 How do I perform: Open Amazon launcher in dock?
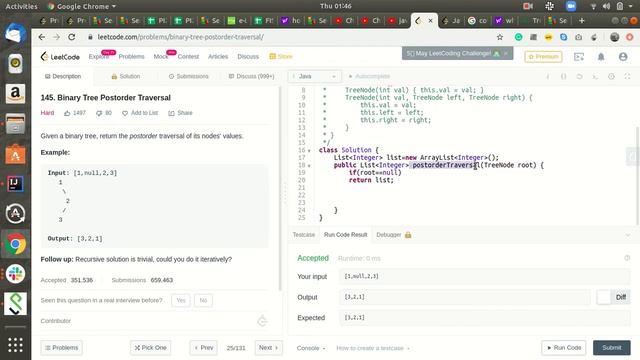pos(15,93)
